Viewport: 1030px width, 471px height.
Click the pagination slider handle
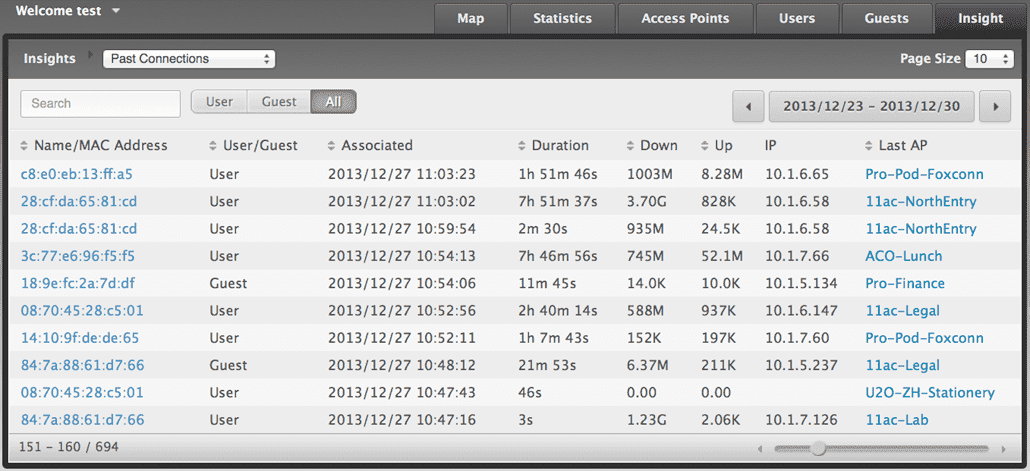tap(818, 448)
